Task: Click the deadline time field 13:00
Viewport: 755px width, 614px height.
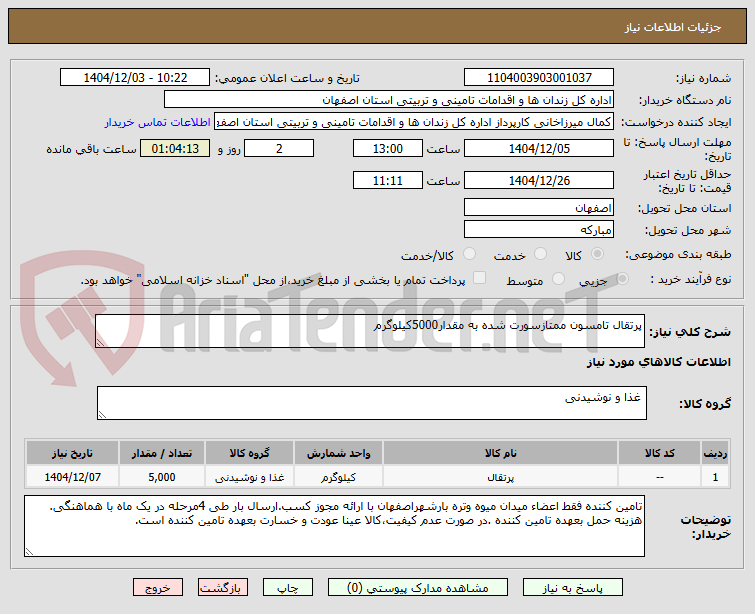Action: [x=388, y=148]
